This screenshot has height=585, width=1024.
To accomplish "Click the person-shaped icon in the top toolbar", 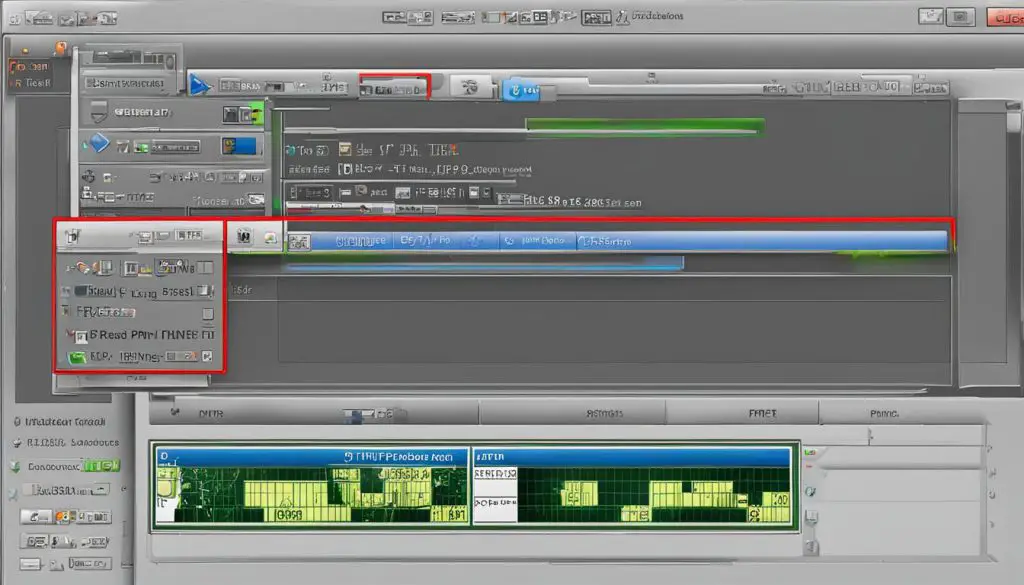I will pyautogui.click(x=622, y=17).
